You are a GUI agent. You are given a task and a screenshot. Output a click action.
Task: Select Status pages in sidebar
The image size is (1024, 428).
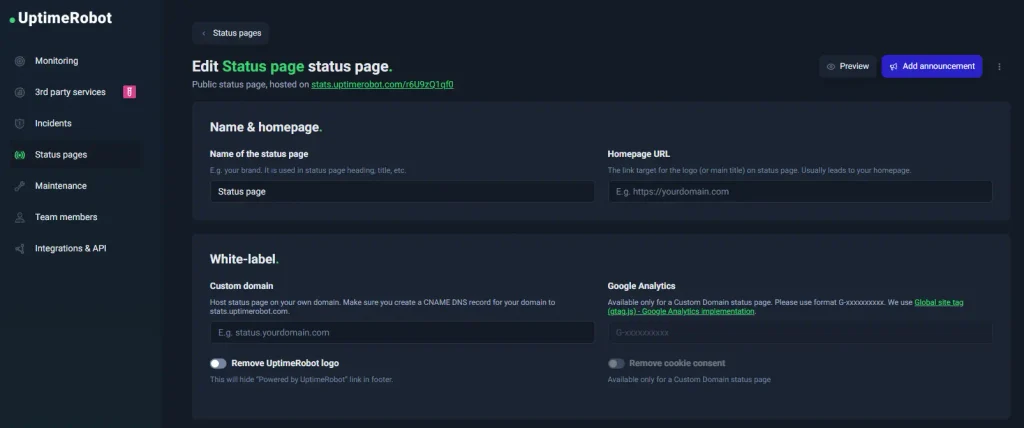click(x=74, y=155)
